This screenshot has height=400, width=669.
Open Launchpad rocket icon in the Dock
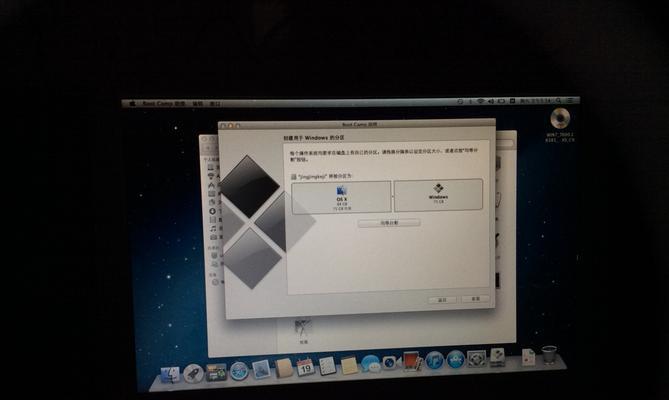[x=193, y=373]
